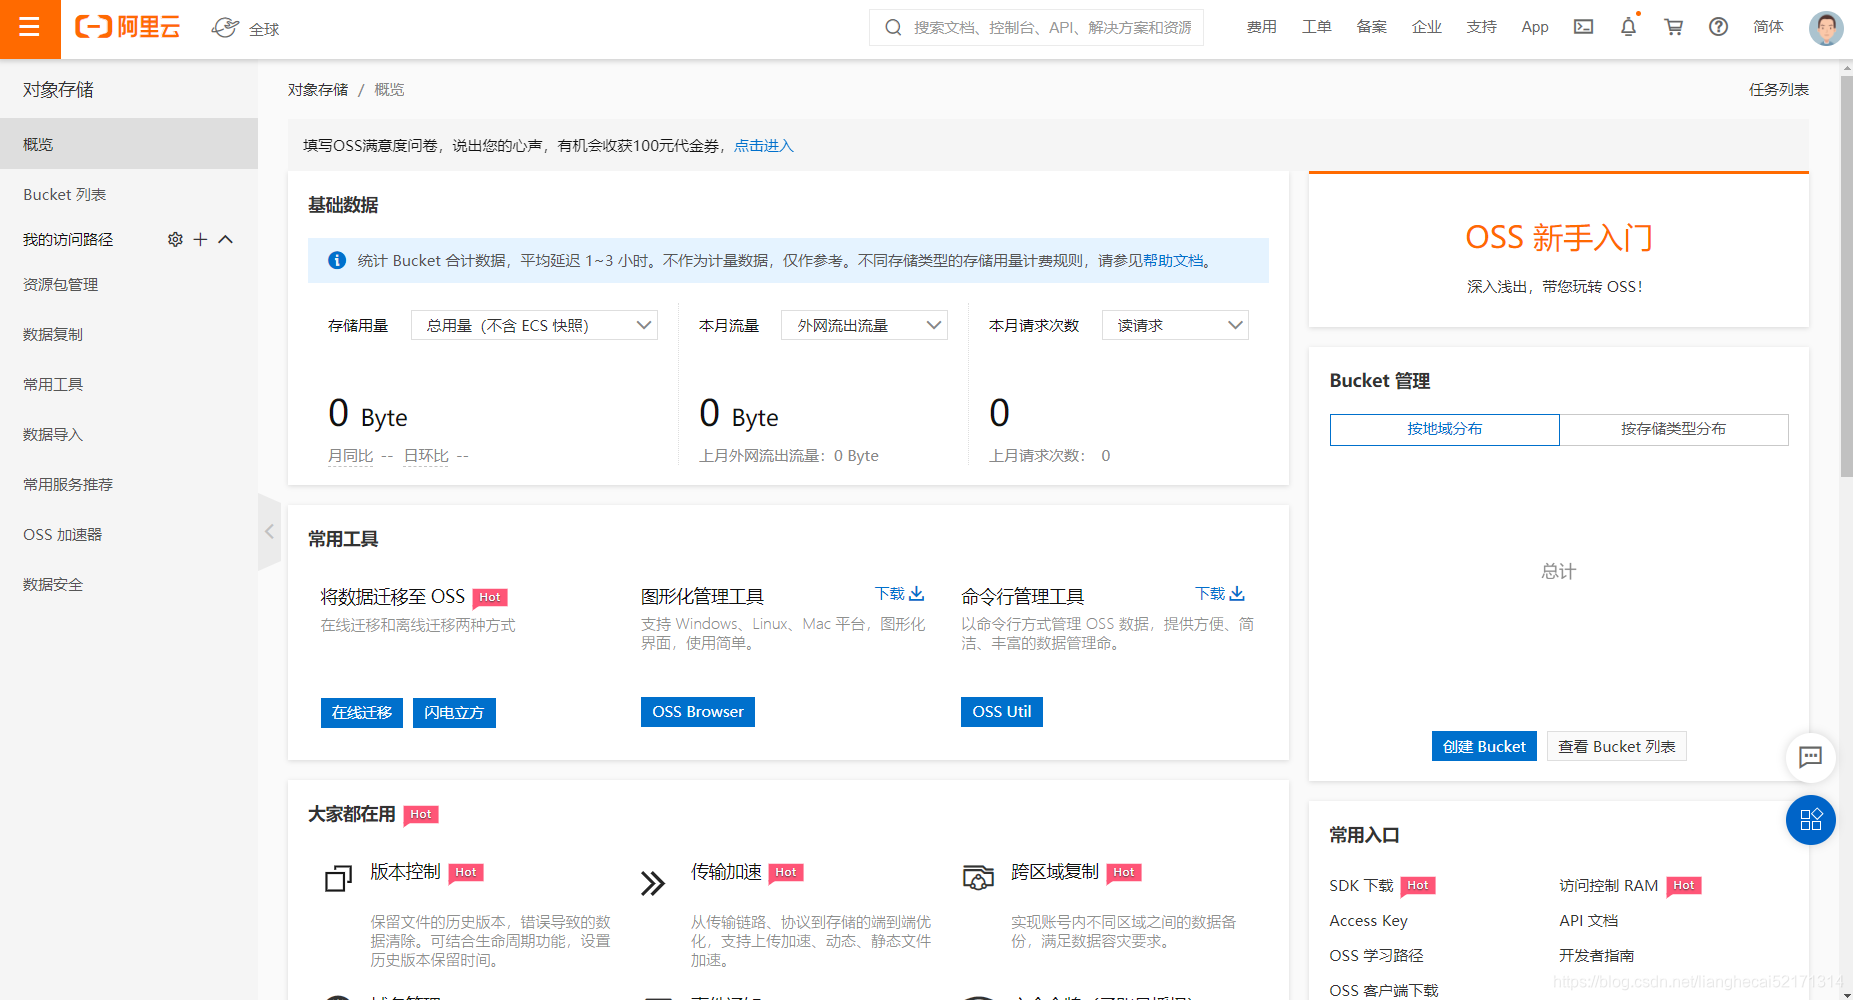Screen dimensions: 1853x1000
Task: Click the 支持 top menu item
Action: pyautogui.click(x=1482, y=27)
